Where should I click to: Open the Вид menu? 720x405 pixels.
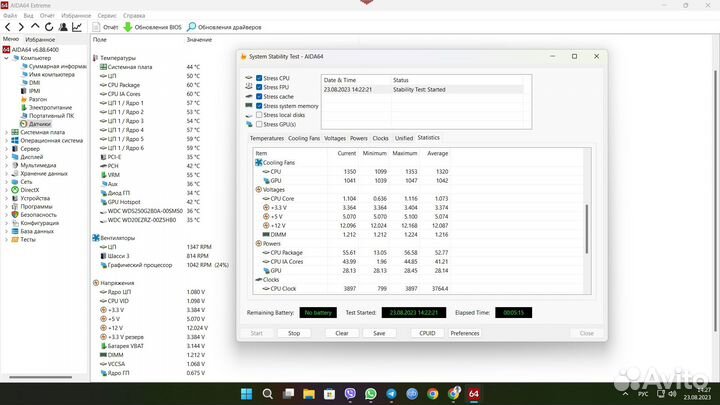(28, 16)
